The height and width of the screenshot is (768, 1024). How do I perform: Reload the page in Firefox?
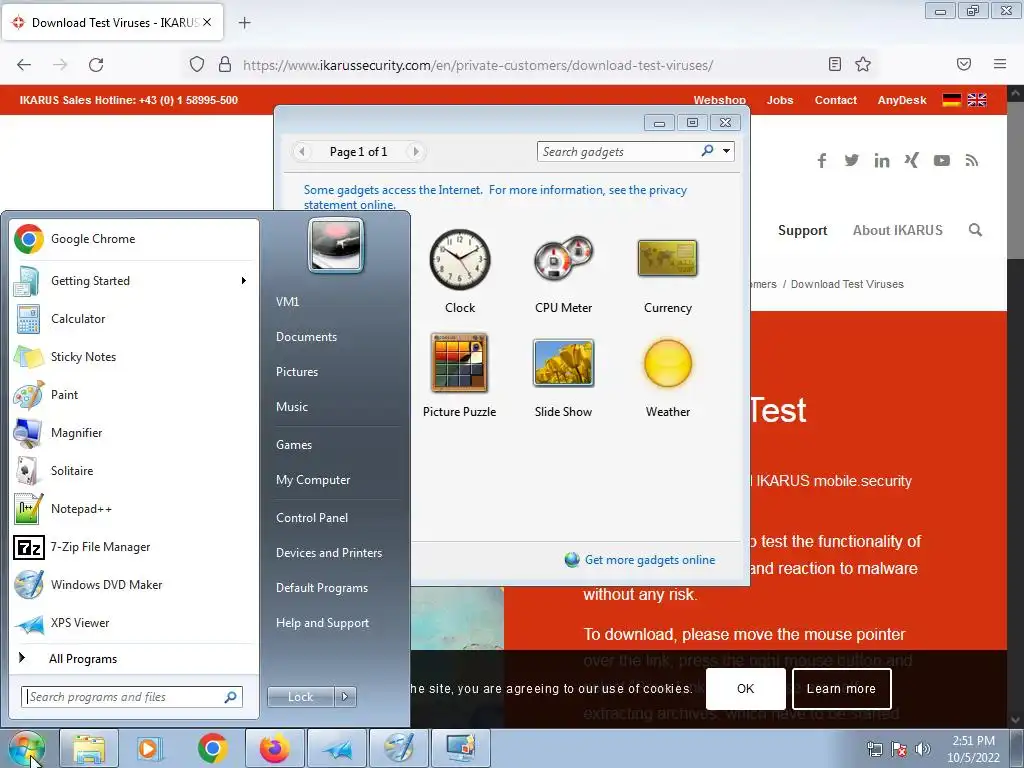click(96, 64)
